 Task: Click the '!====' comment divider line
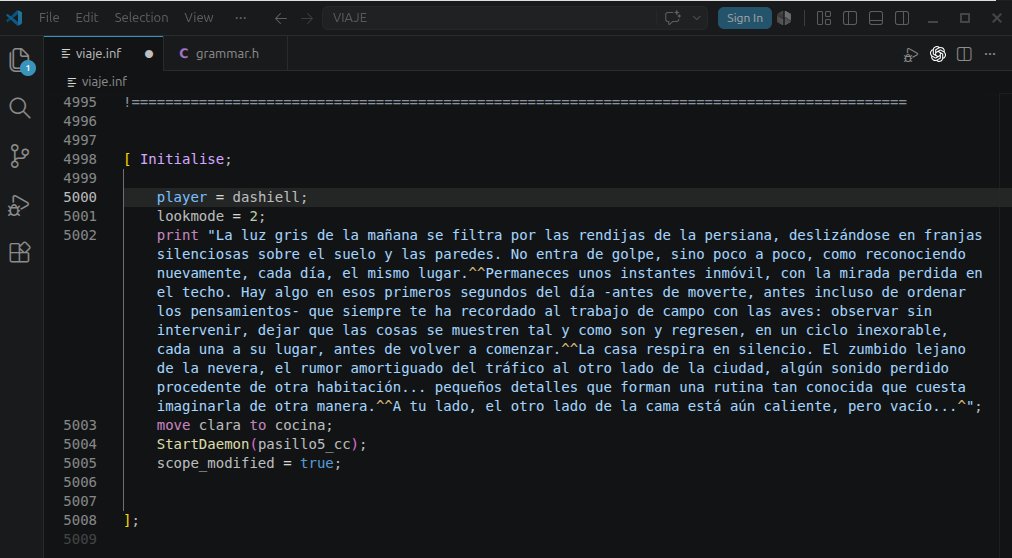click(x=516, y=102)
